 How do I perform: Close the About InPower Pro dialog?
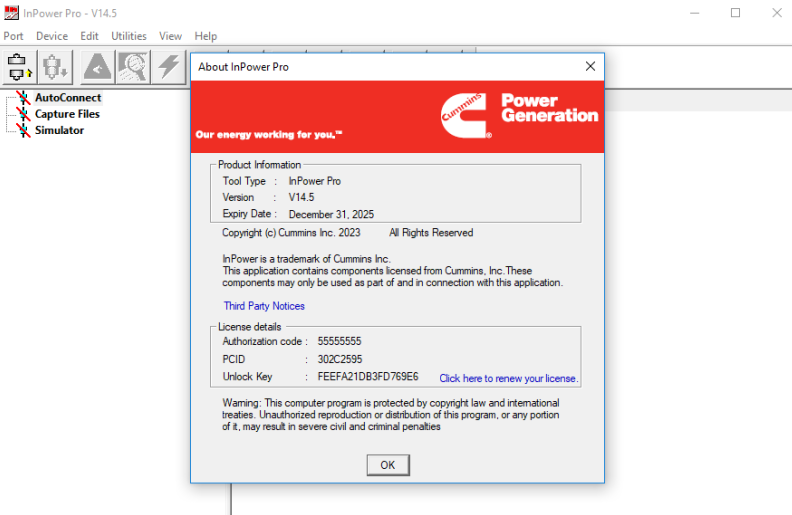[590, 66]
